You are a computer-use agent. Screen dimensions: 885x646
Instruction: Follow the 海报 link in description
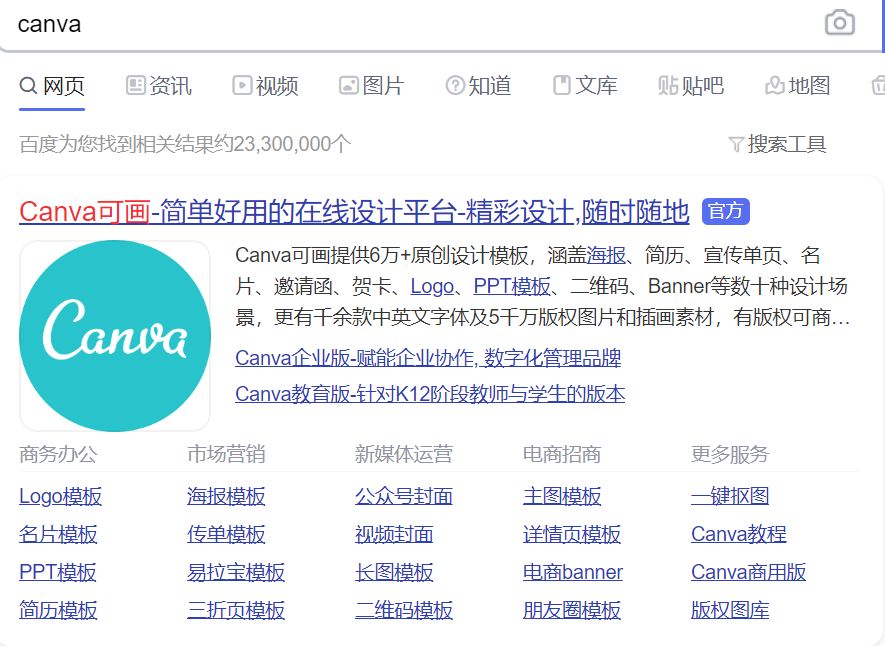point(606,256)
